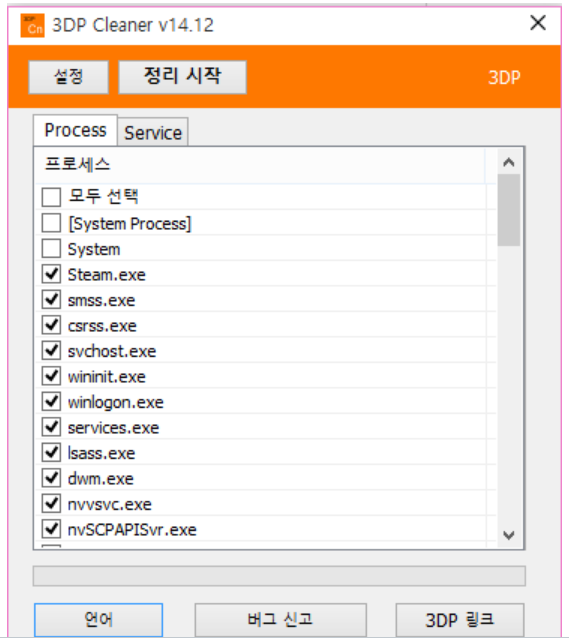Uncheck the dwm.exe checkbox
This screenshot has height=639, width=569.
click(51, 478)
